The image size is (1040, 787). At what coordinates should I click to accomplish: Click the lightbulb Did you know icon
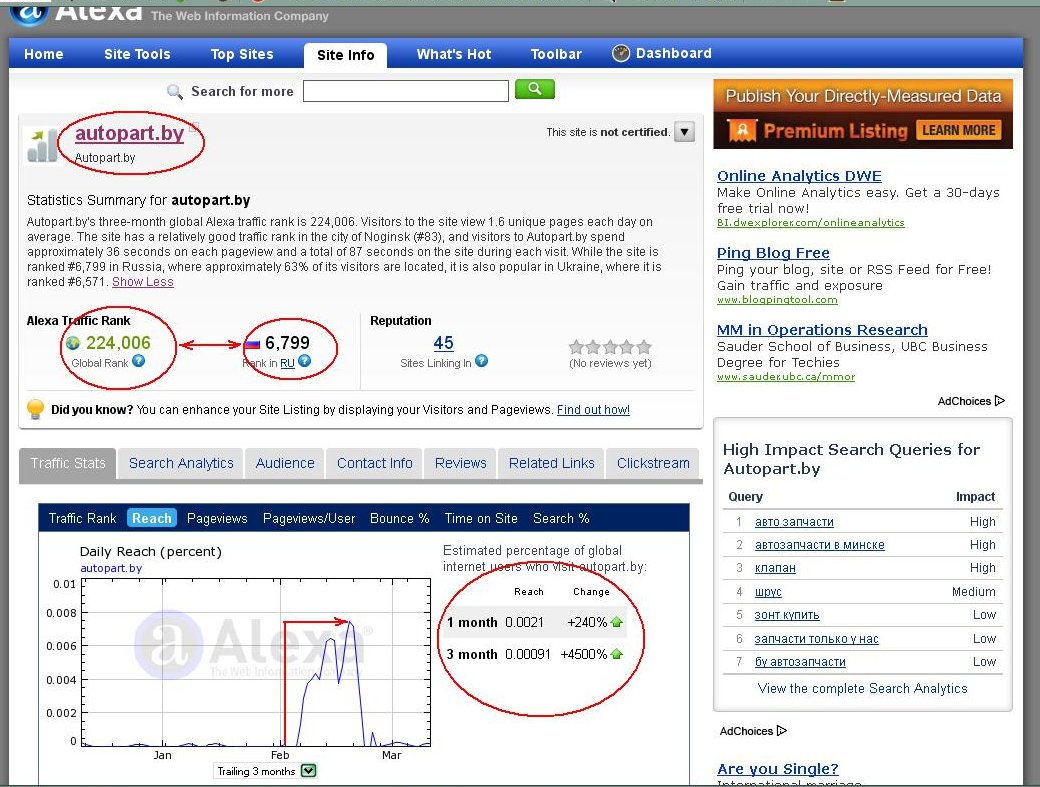pos(35,409)
